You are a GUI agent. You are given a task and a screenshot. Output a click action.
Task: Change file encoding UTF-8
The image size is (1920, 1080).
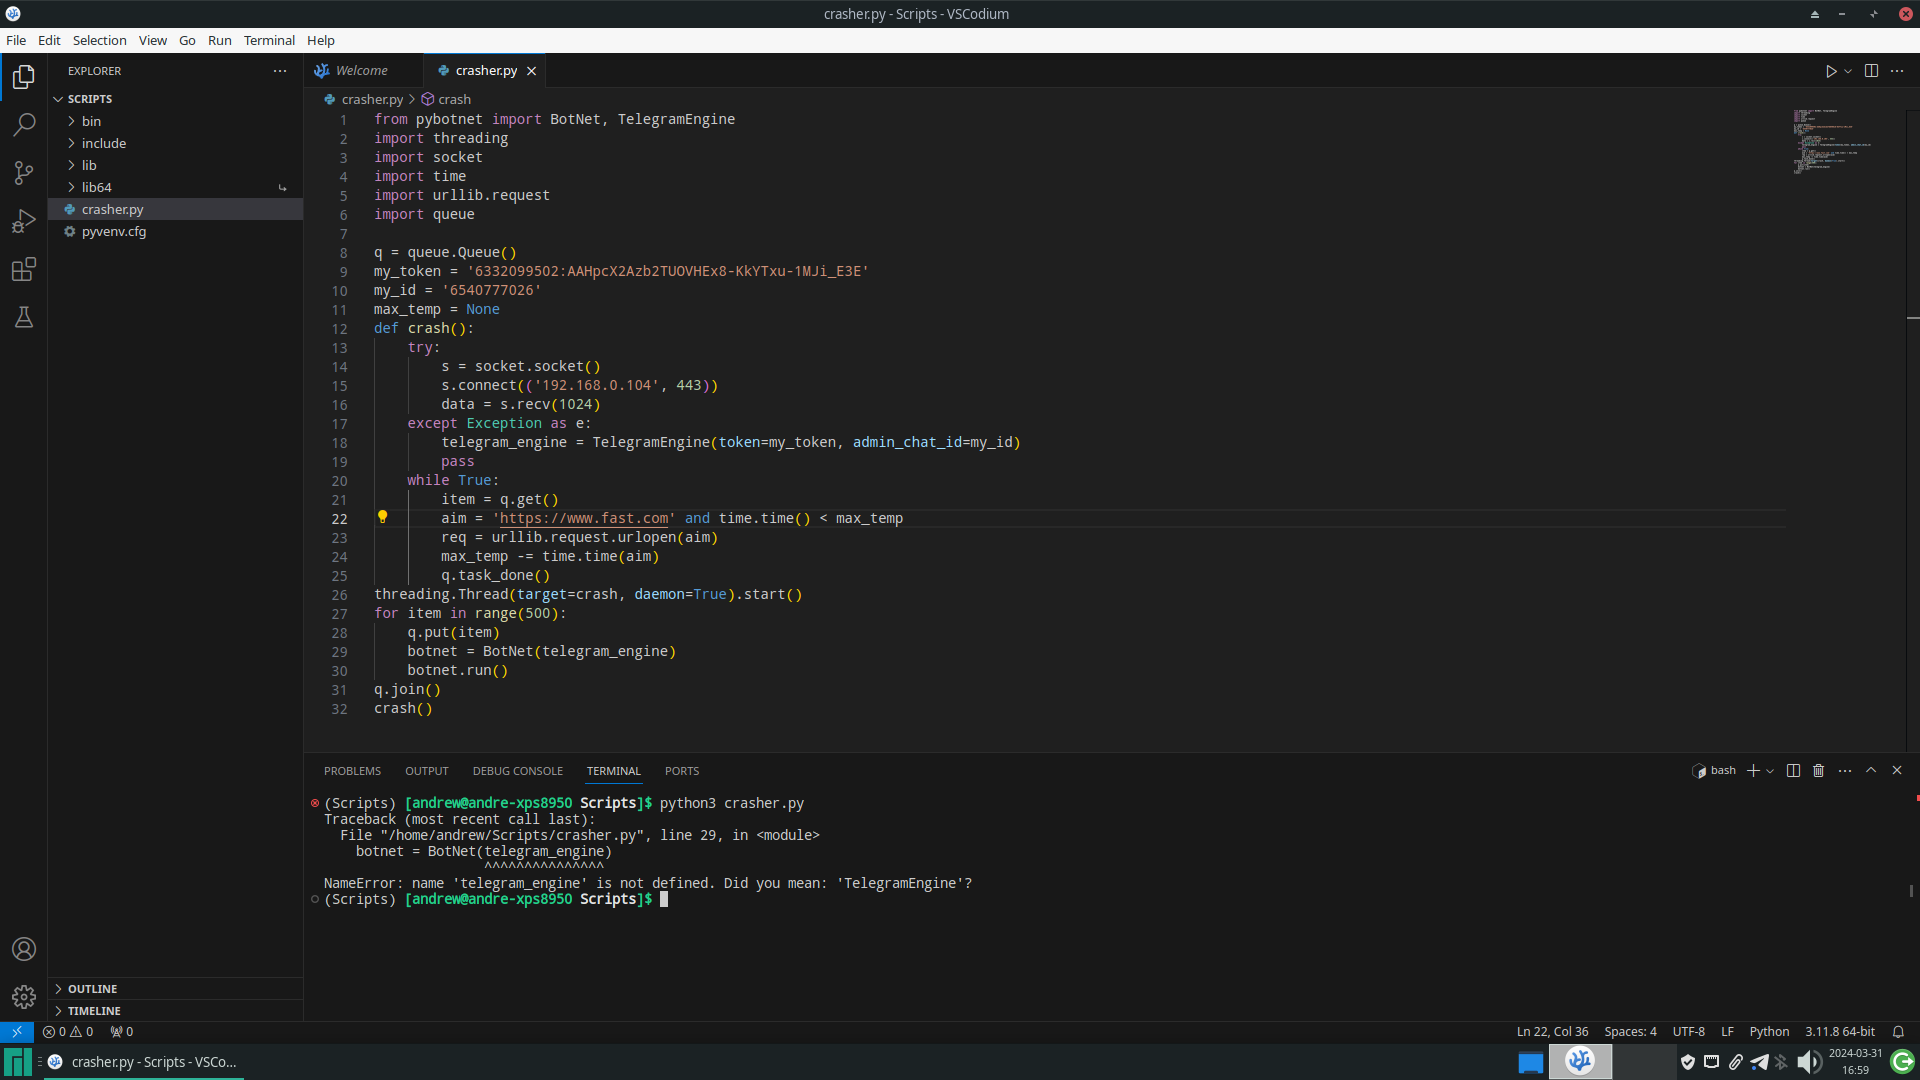point(1688,1032)
